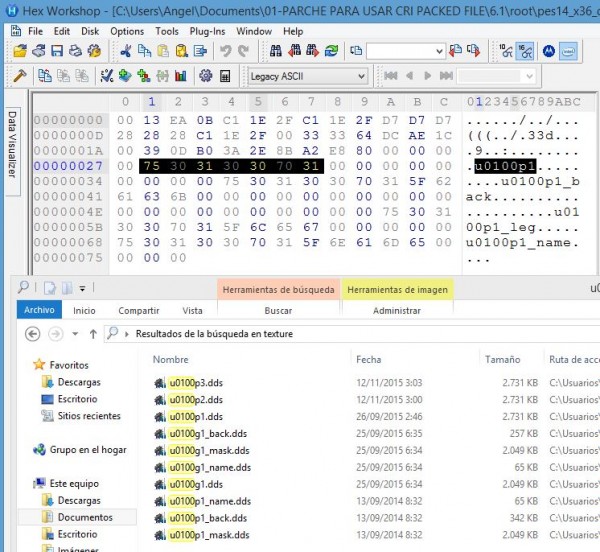Screen dimensions: 600x552
Task: Click the Find Next binoculars with right arrow
Action: (313, 50)
